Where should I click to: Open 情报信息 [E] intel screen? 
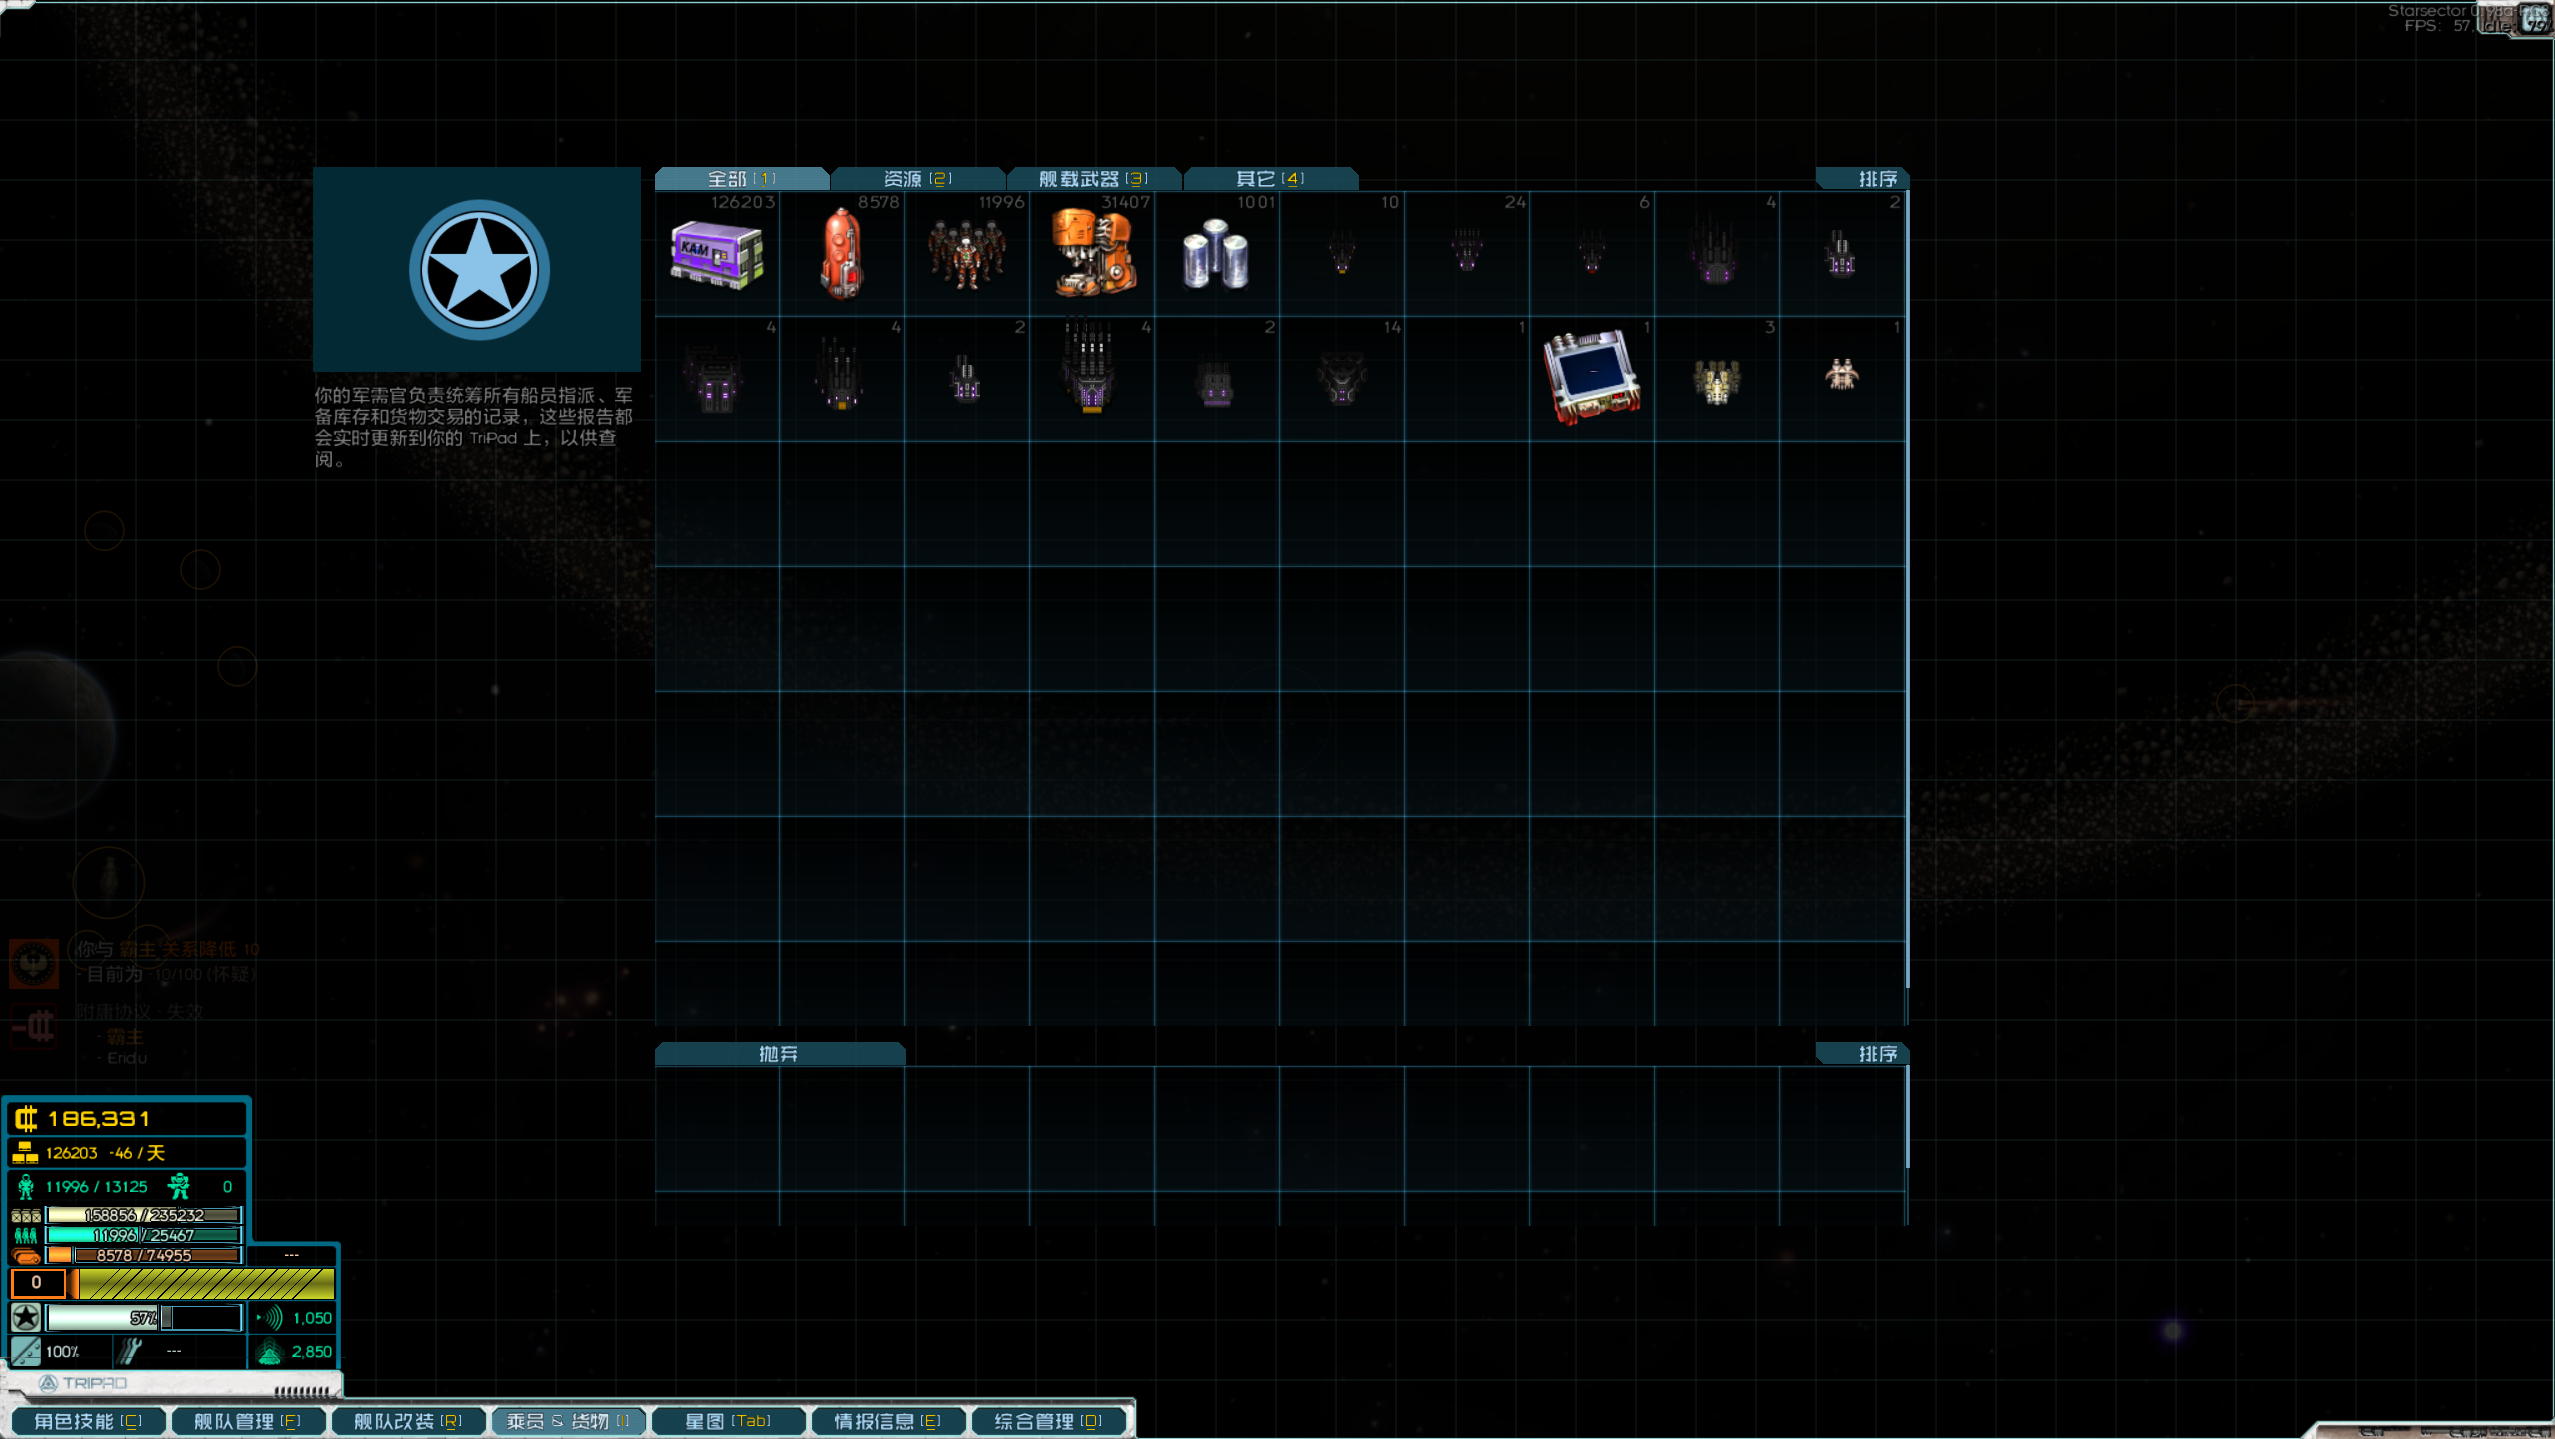(888, 1421)
